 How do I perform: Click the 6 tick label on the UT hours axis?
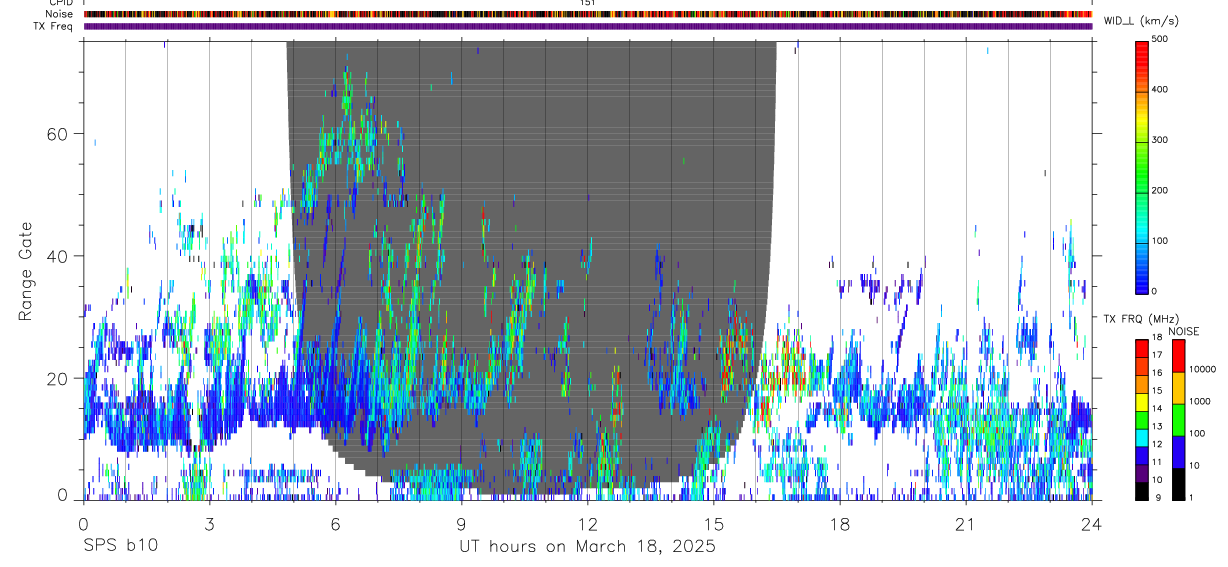click(x=335, y=524)
